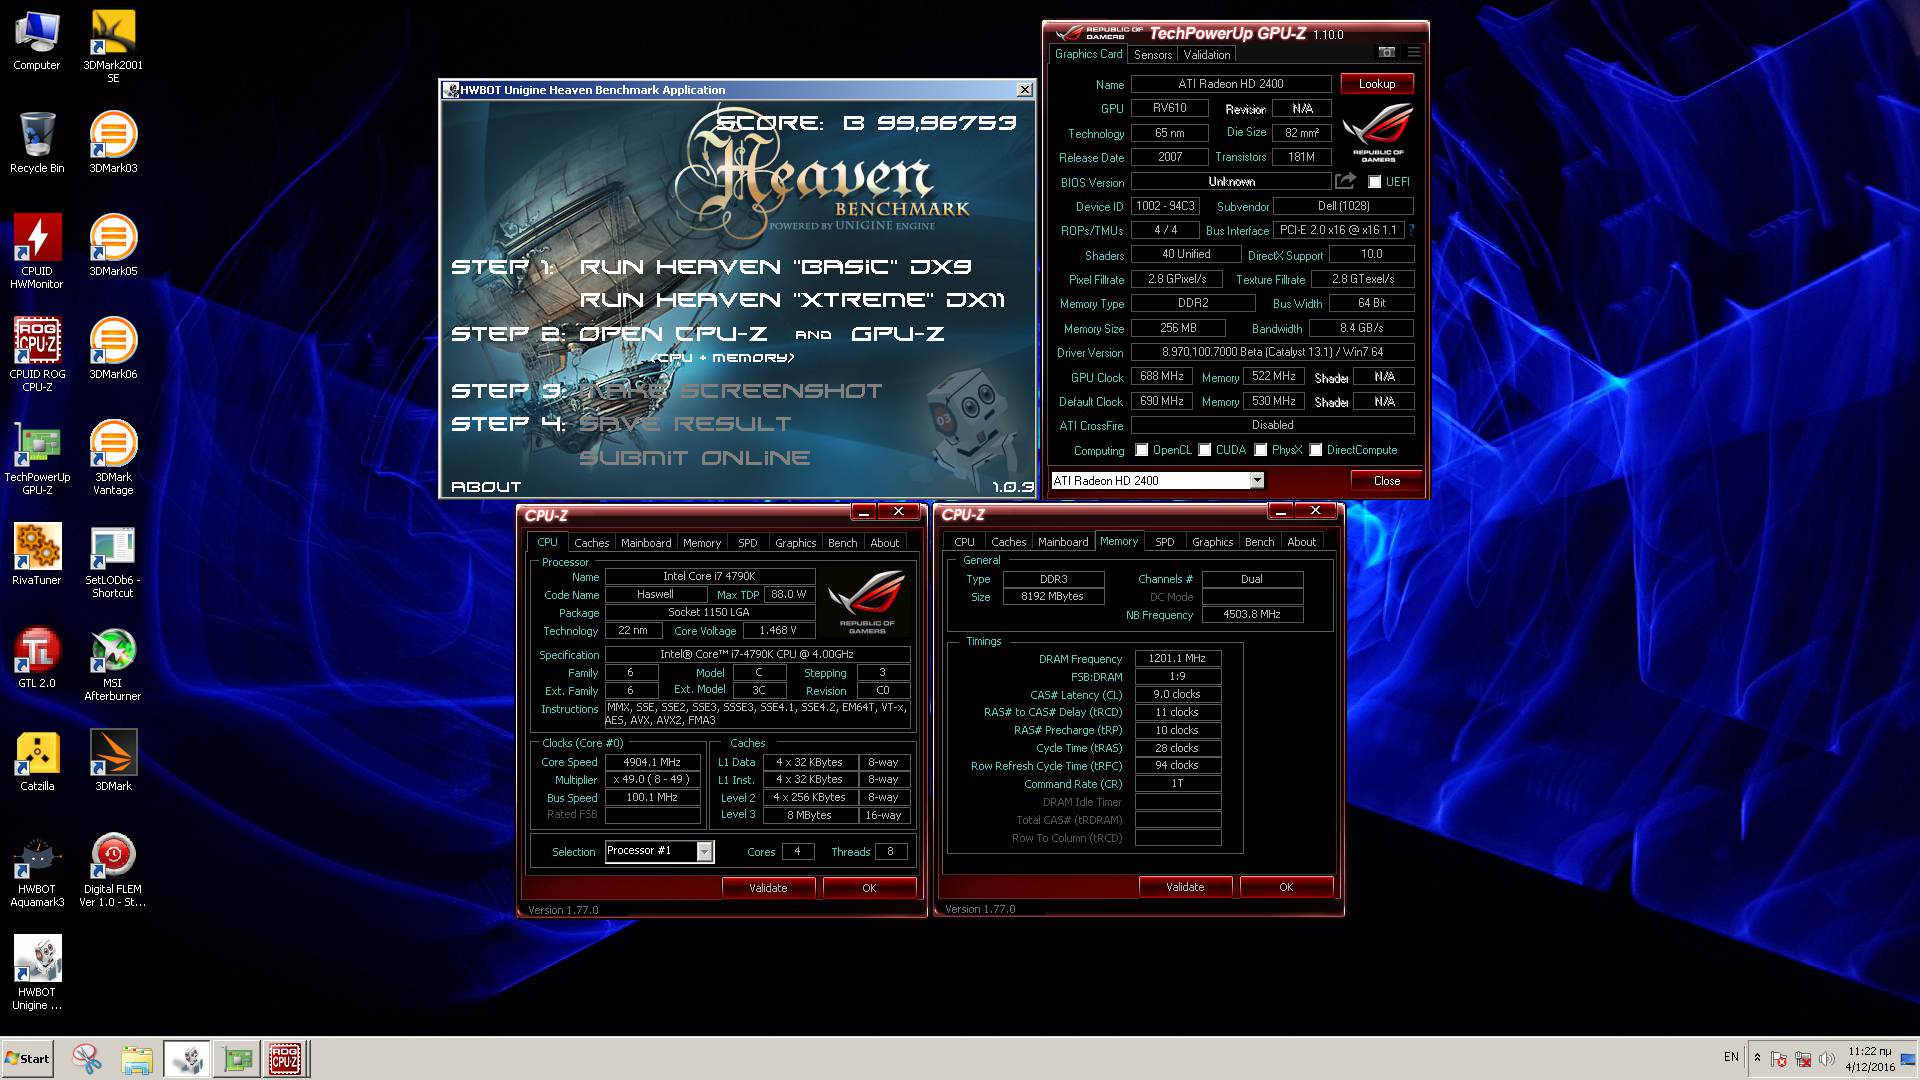Click Run Heaven "Xtreme" DX11

tap(792, 300)
